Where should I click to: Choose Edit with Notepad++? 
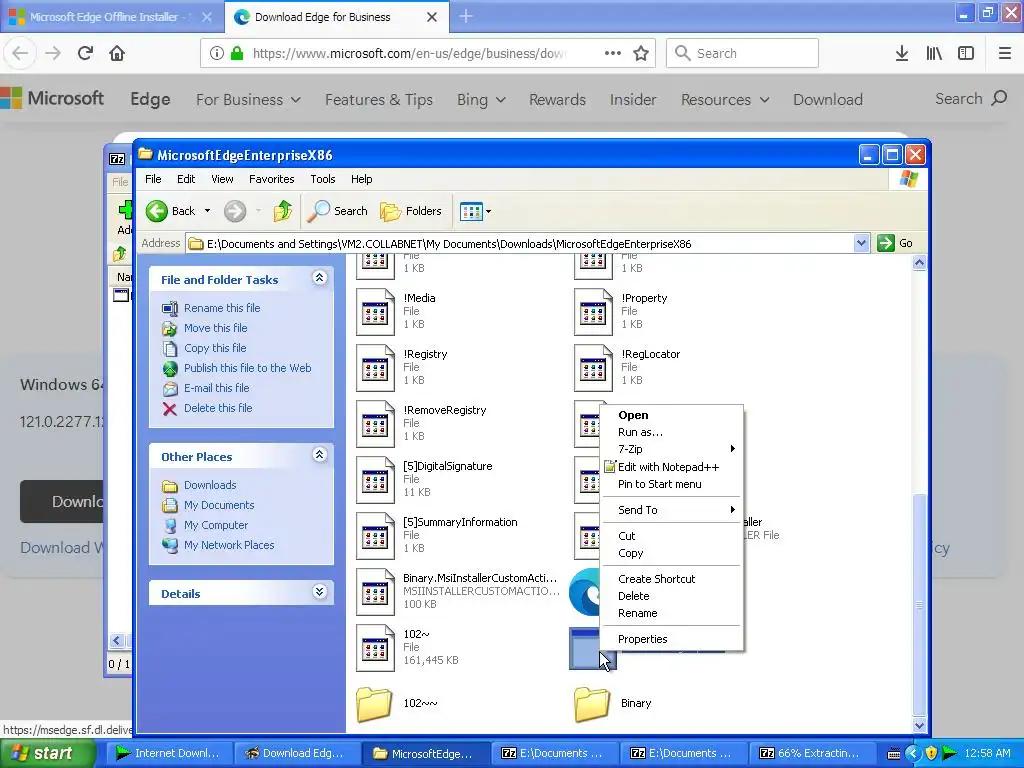[x=671, y=467]
